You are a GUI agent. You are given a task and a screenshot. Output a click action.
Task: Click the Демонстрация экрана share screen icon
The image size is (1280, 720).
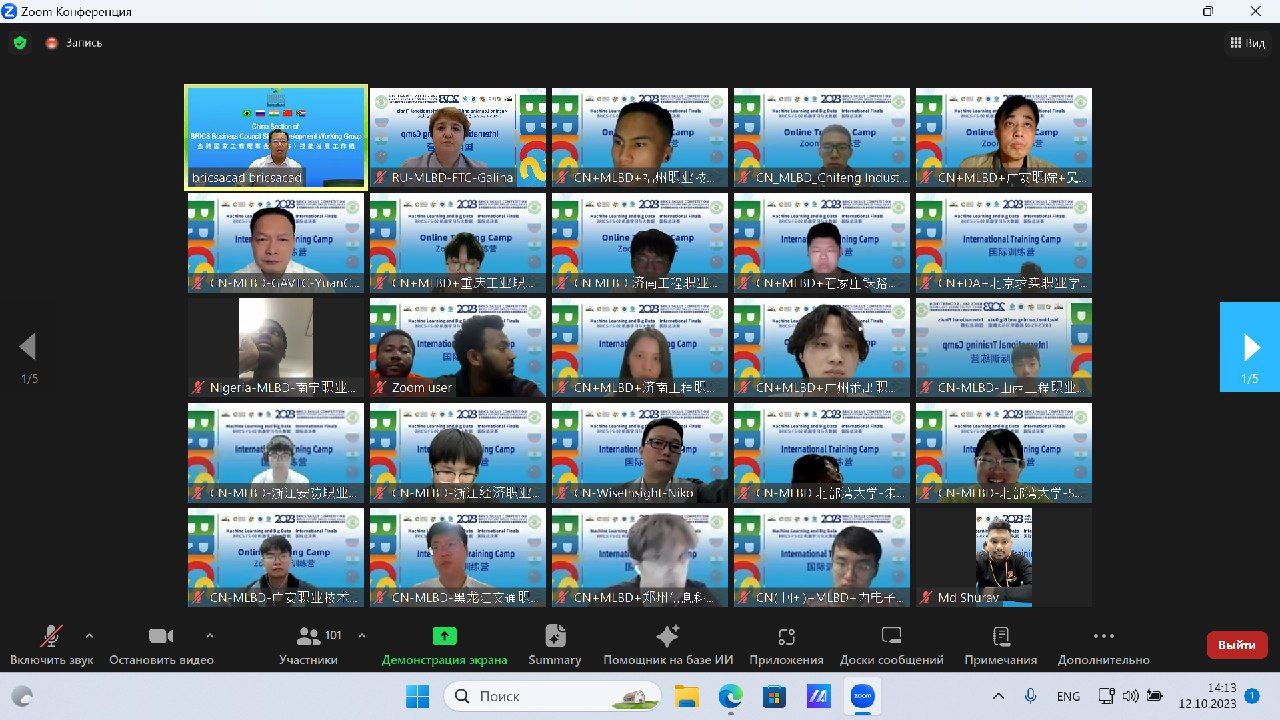tap(444, 637)
